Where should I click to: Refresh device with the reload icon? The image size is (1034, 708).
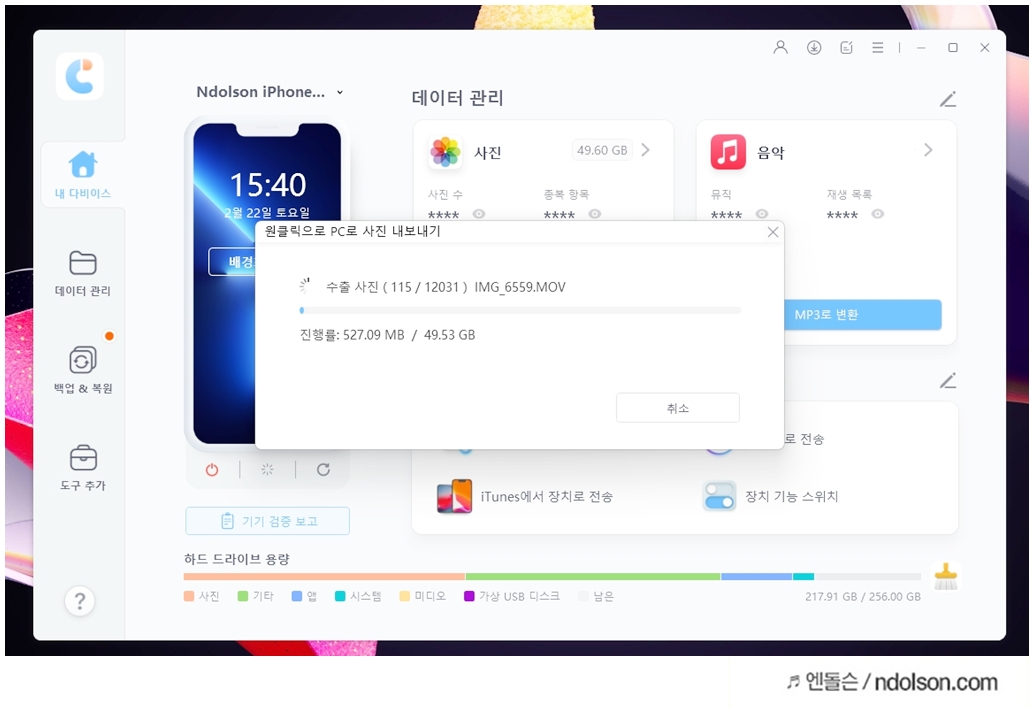(323, 470)
